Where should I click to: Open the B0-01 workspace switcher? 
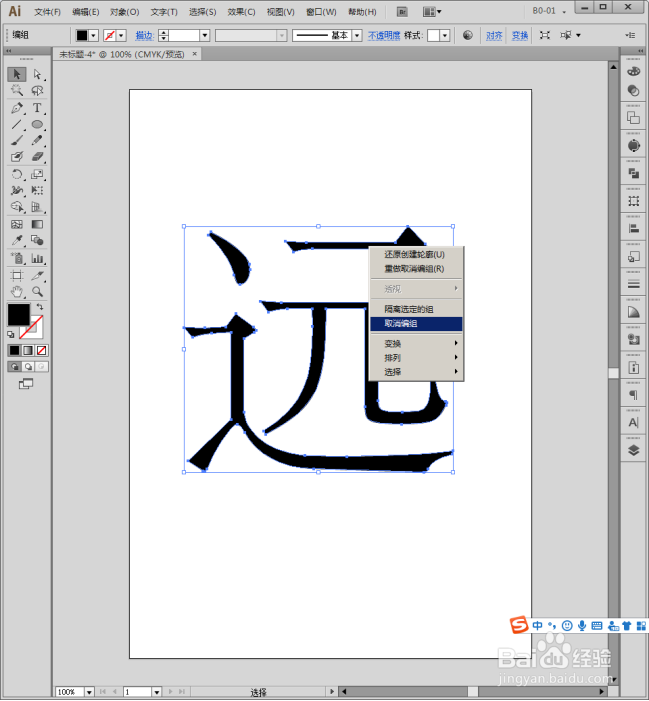[x=549, y=11]
